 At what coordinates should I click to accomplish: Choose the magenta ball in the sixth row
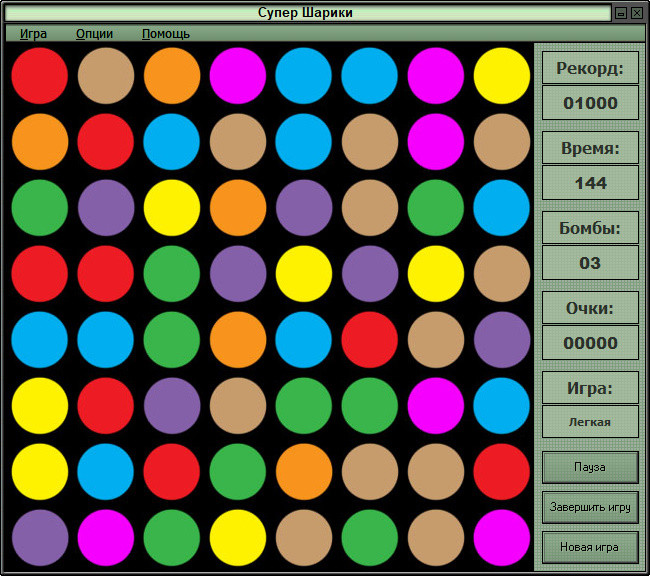click(x=436, y=406)
